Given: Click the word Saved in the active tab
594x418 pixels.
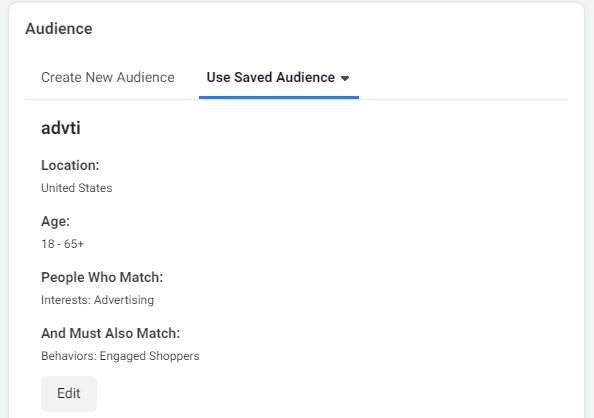Looking at the screenshot, I should (253, 77).
